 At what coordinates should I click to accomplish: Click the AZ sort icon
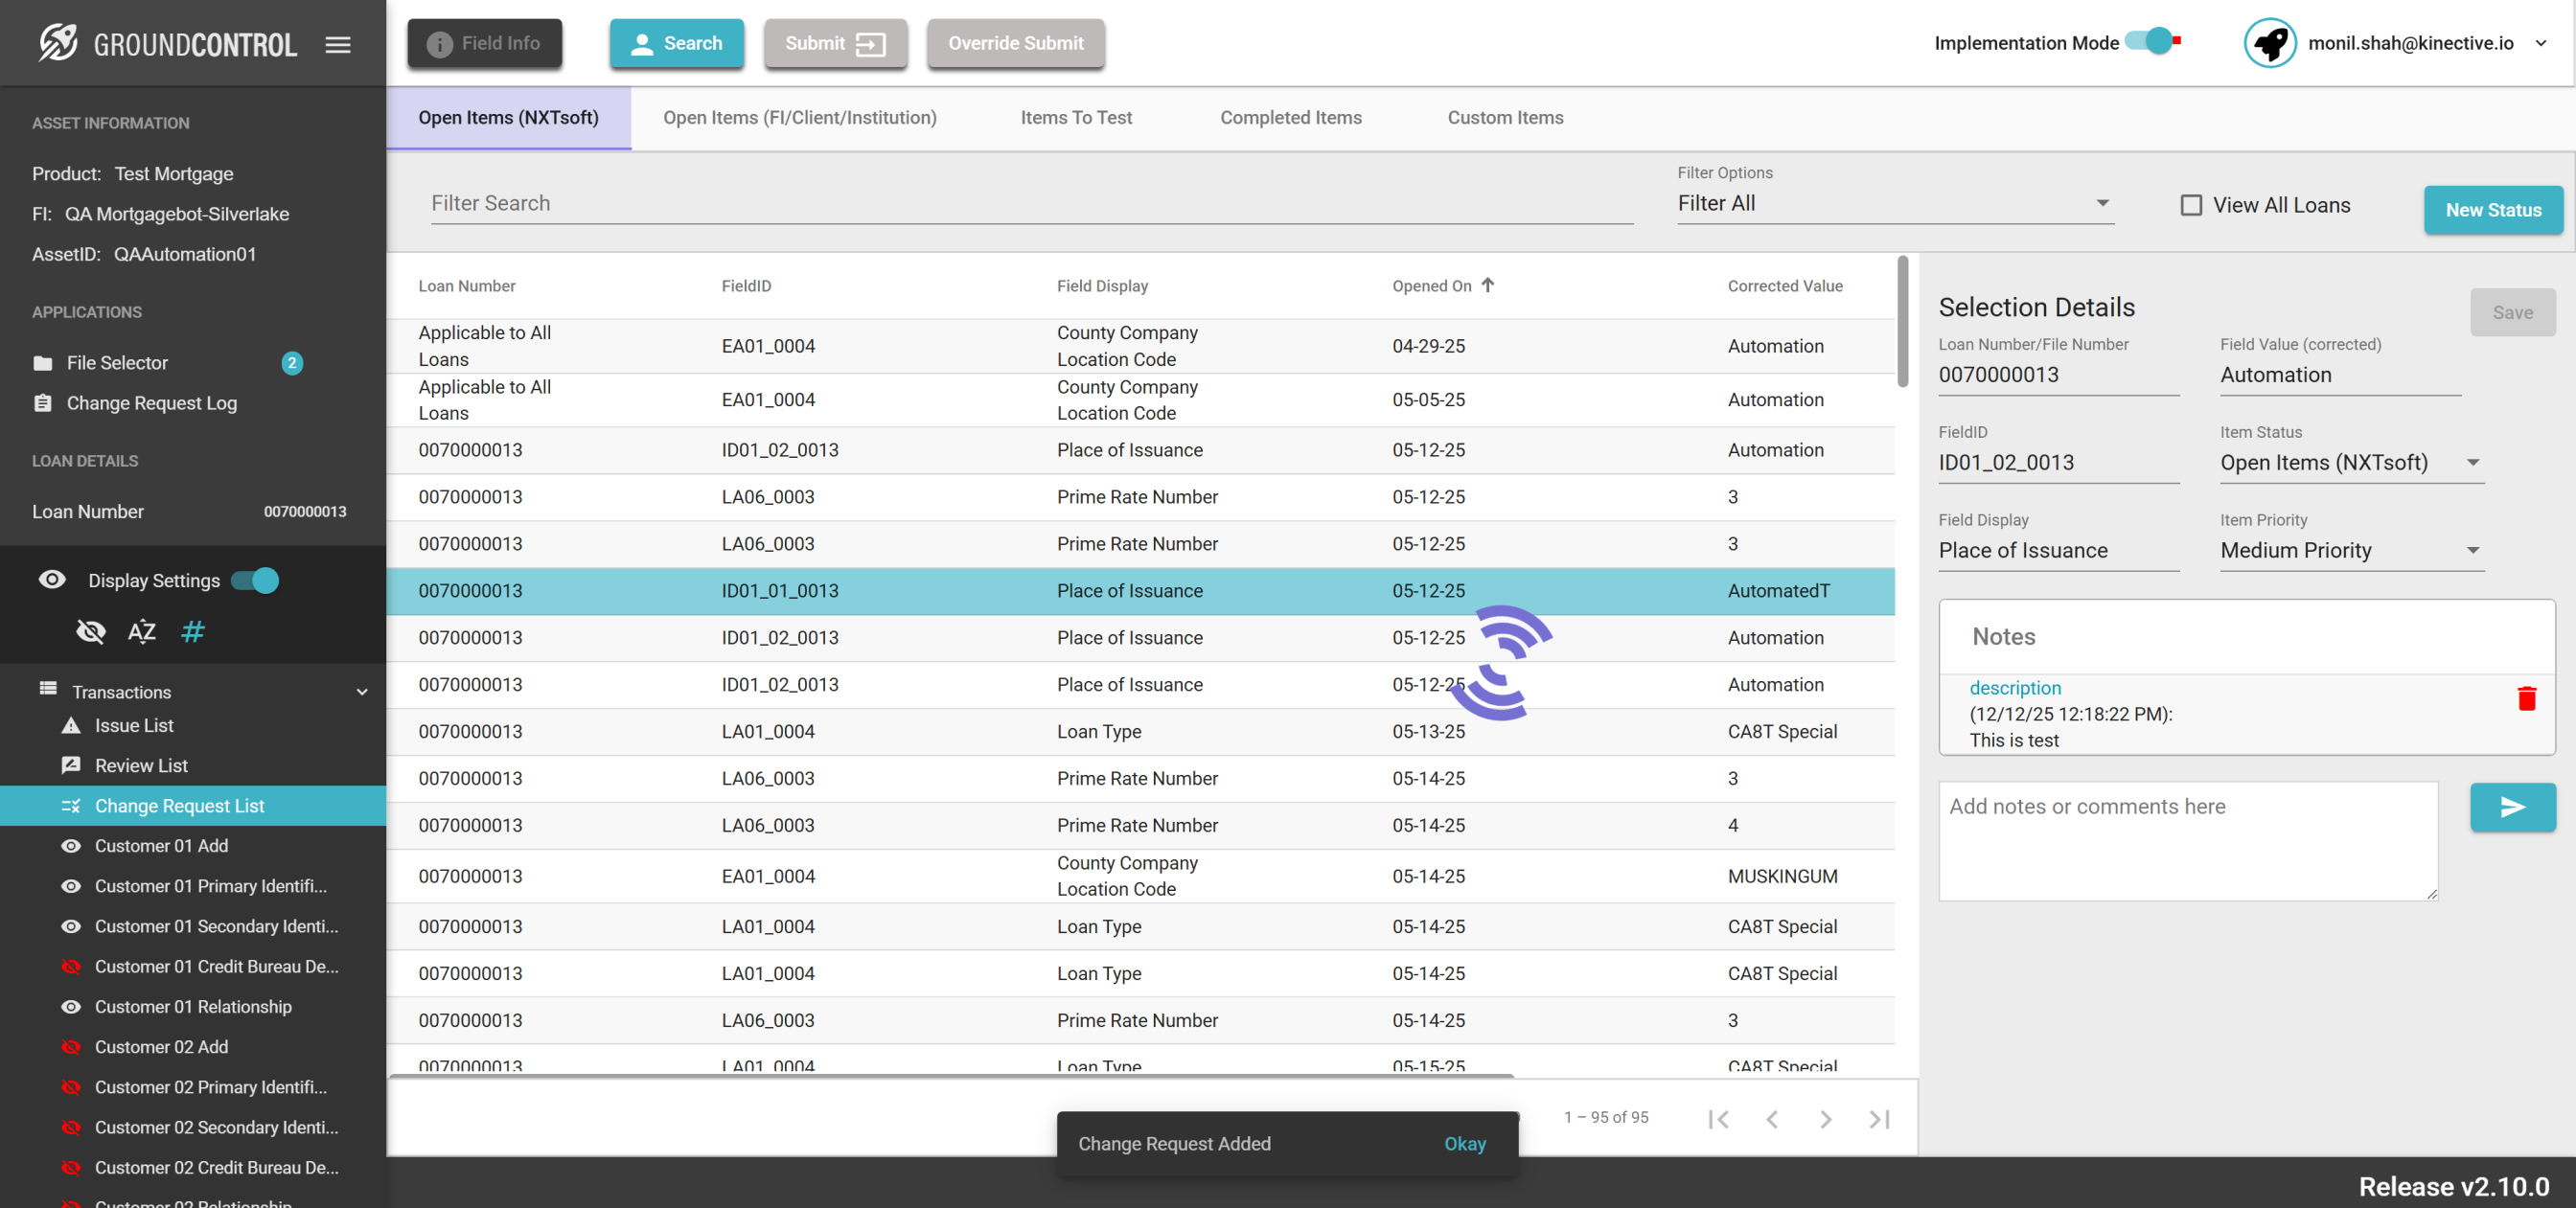tap(141, 631)
